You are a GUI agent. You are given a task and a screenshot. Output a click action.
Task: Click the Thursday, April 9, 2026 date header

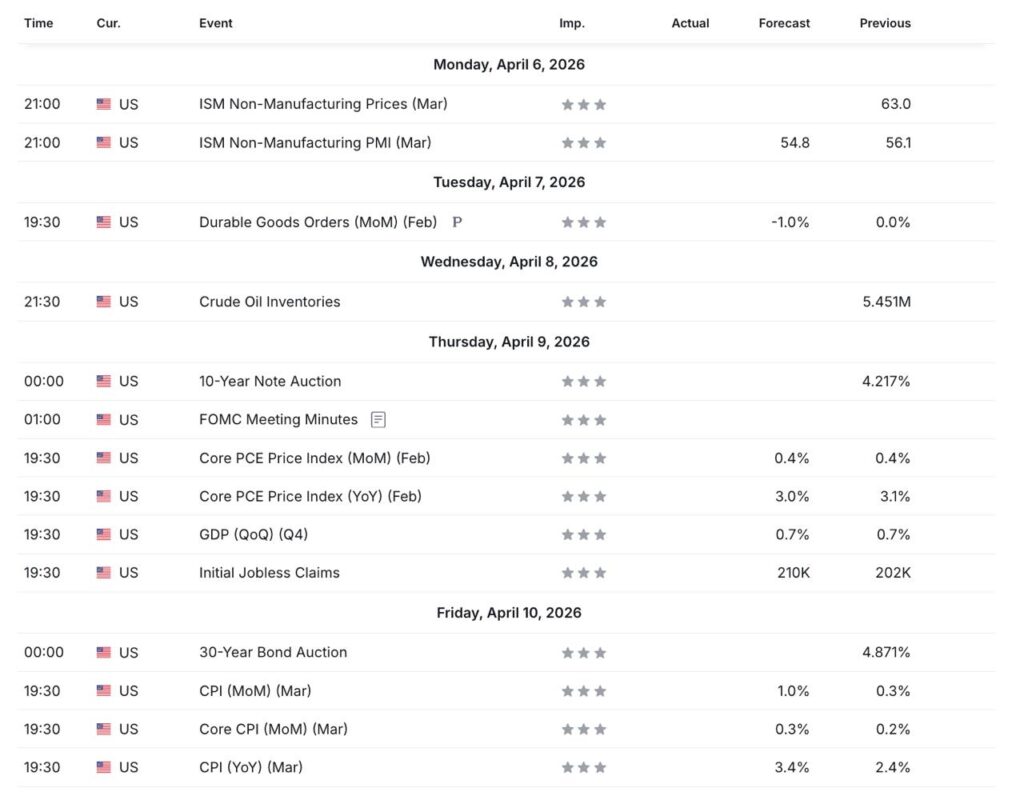point(509,342)
